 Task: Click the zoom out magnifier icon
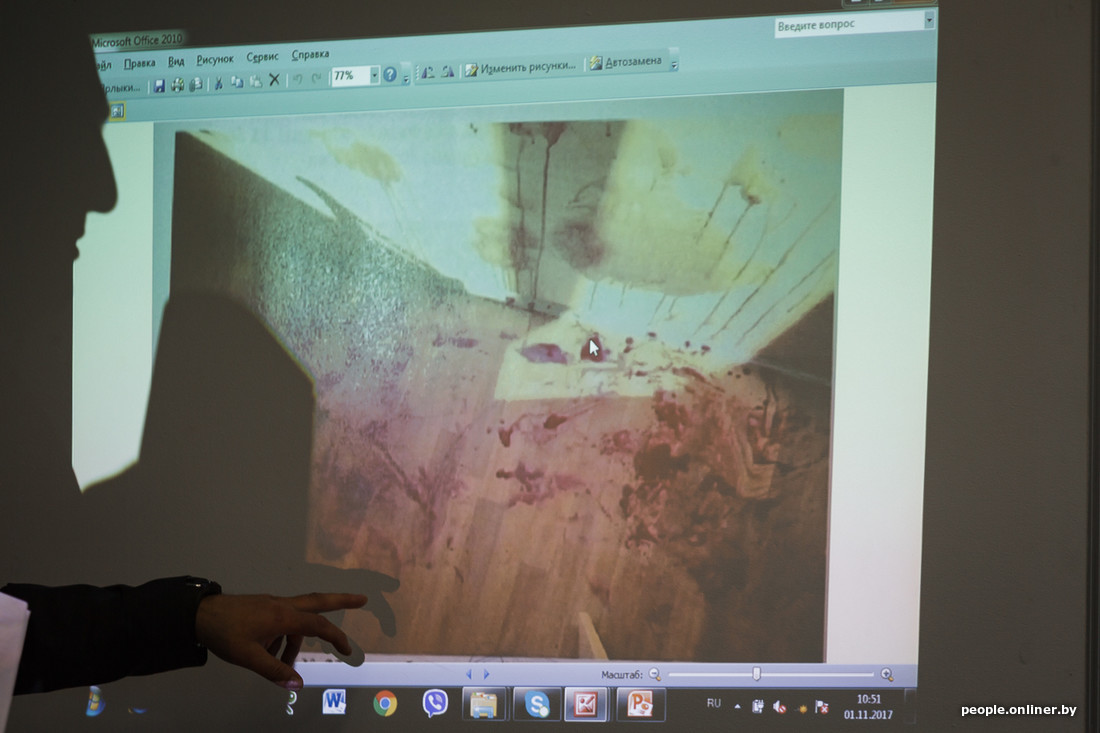(655, 674)
